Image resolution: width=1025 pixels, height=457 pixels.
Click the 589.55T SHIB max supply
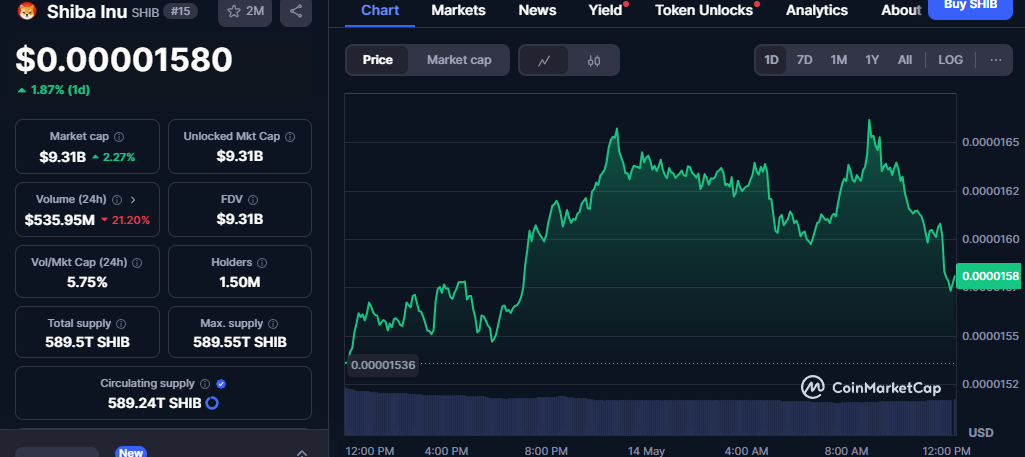(x=240, y=342)
